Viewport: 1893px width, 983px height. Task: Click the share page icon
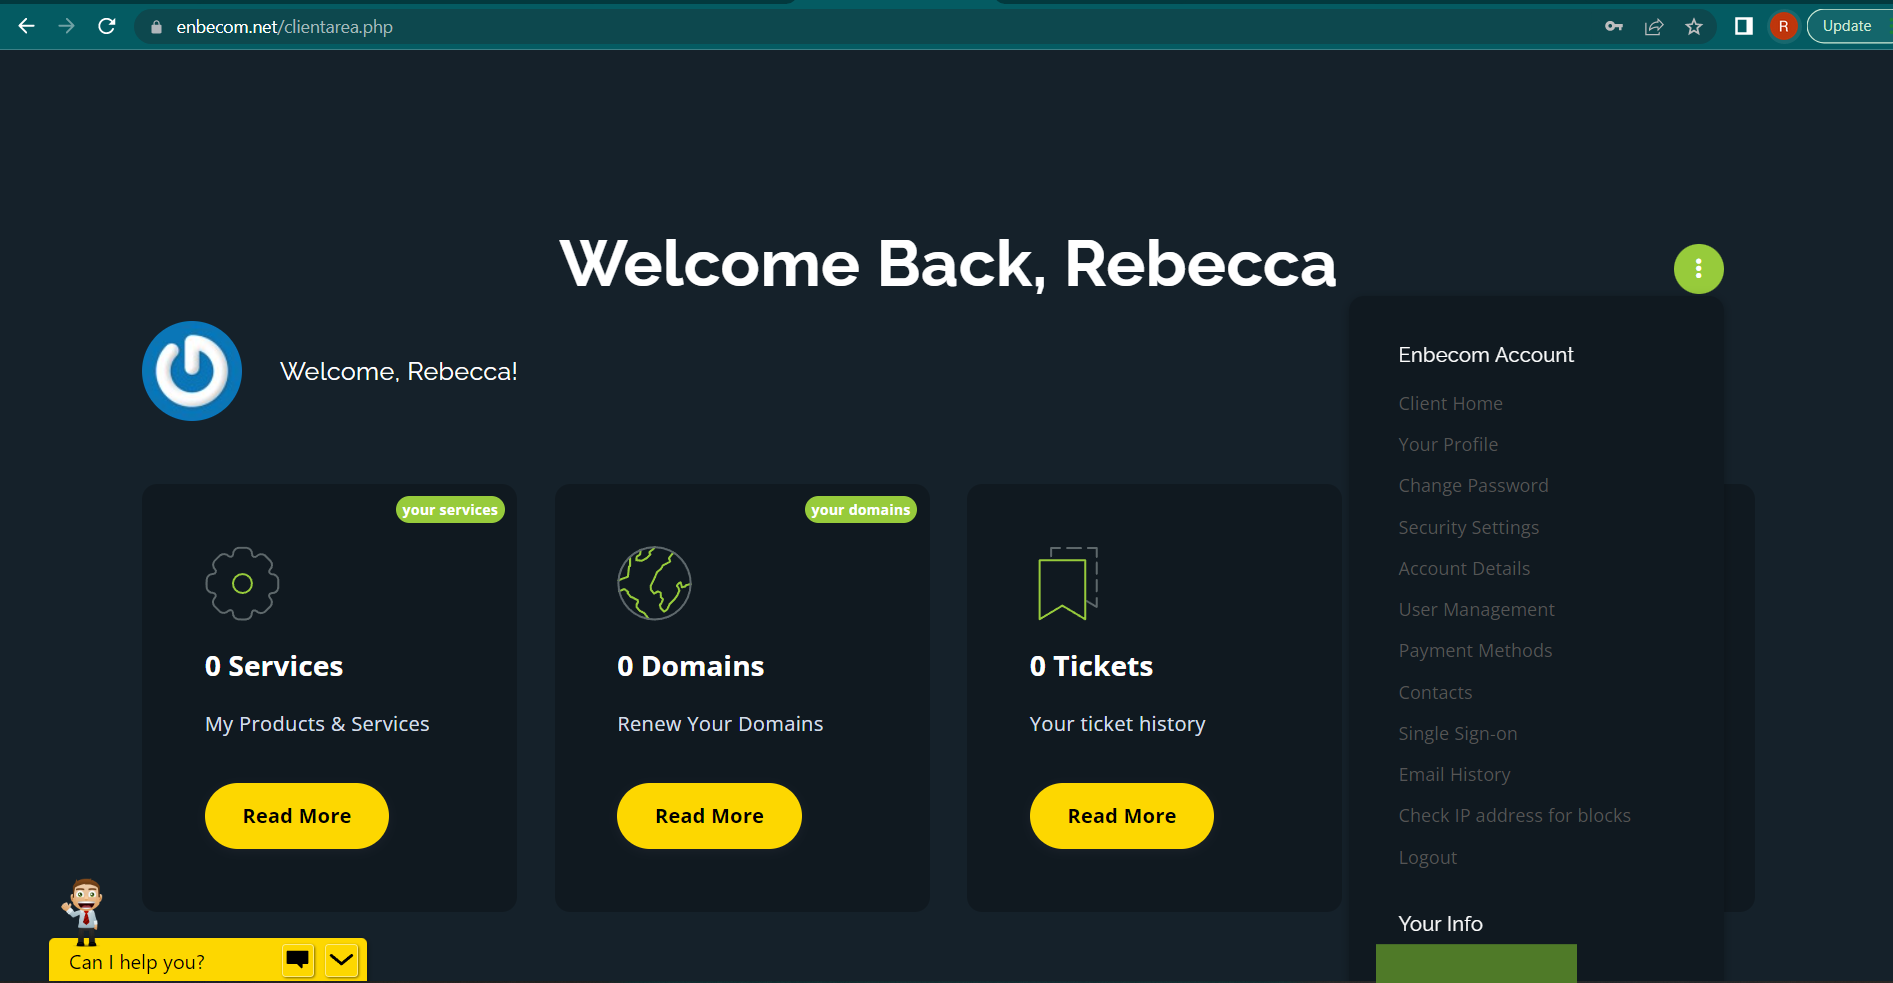tap(1653, 27)
